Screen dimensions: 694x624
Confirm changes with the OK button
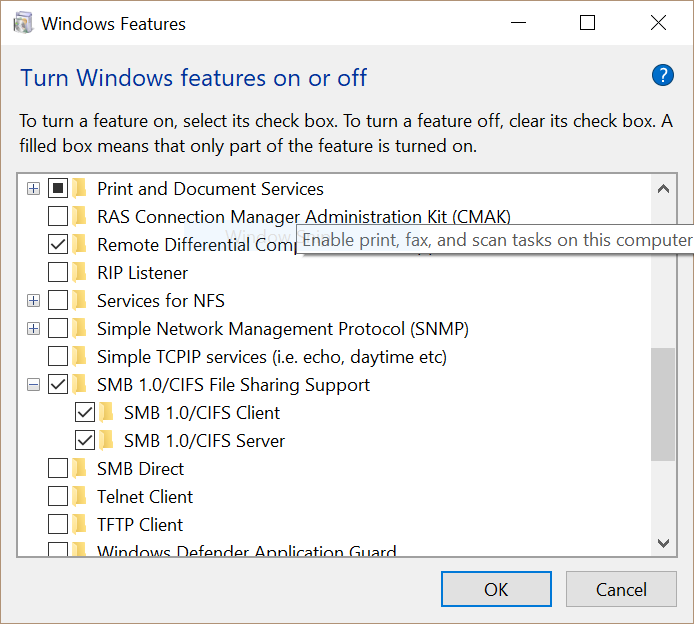(x=496, y=589)
